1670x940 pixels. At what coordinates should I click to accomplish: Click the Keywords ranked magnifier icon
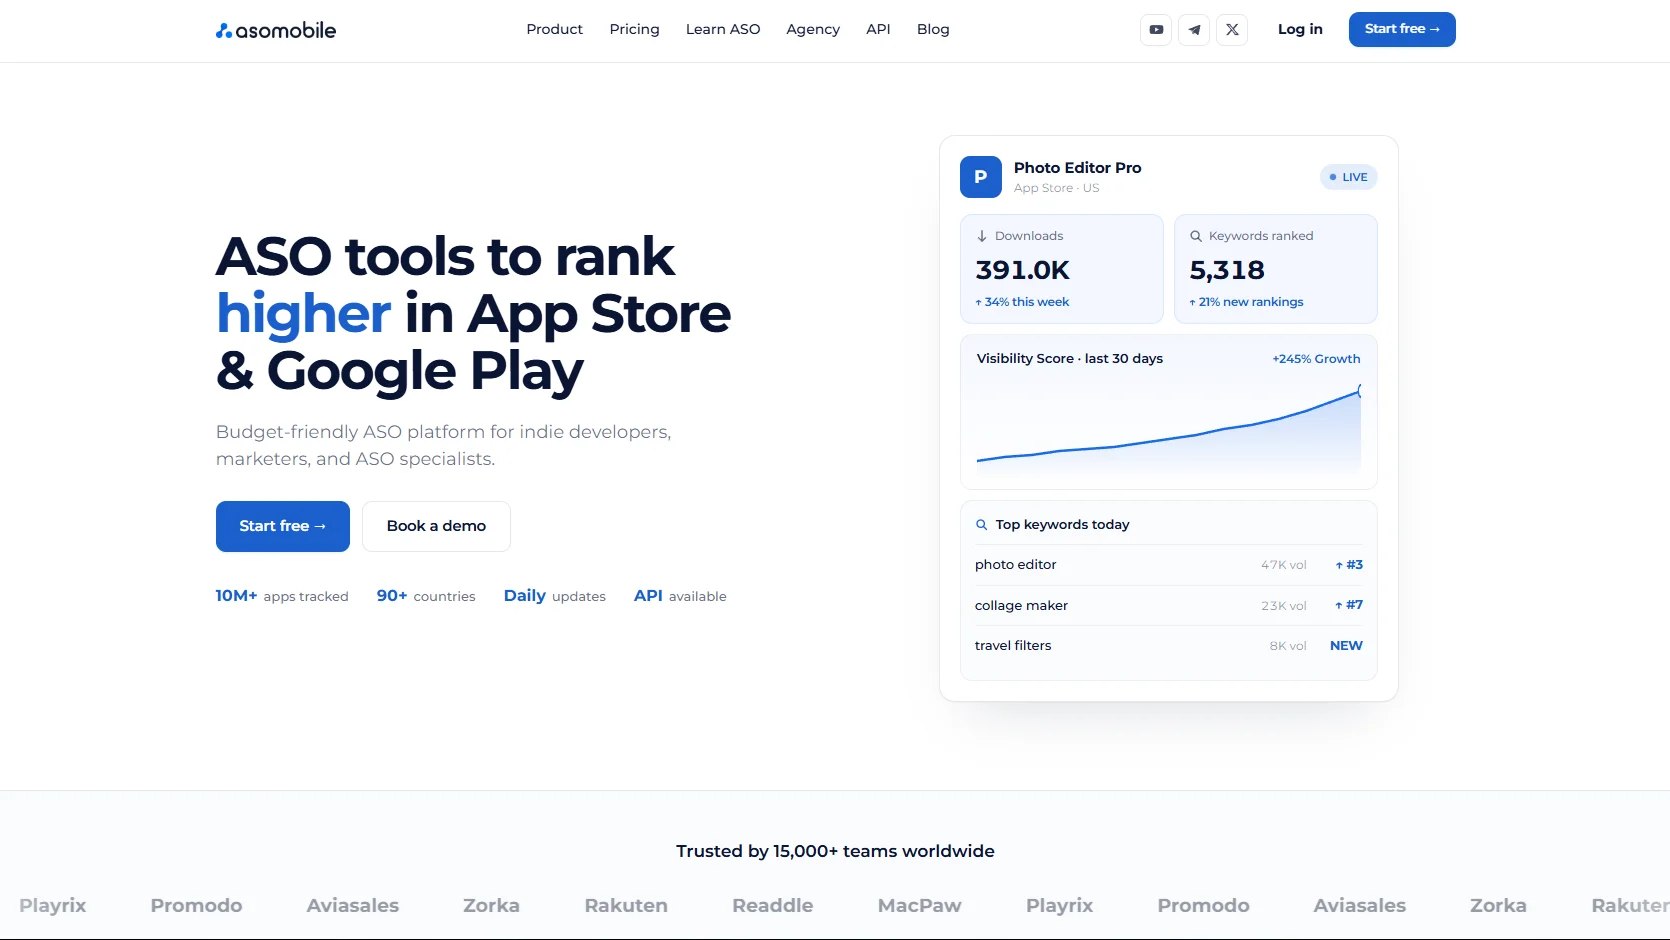(1196, 236)
